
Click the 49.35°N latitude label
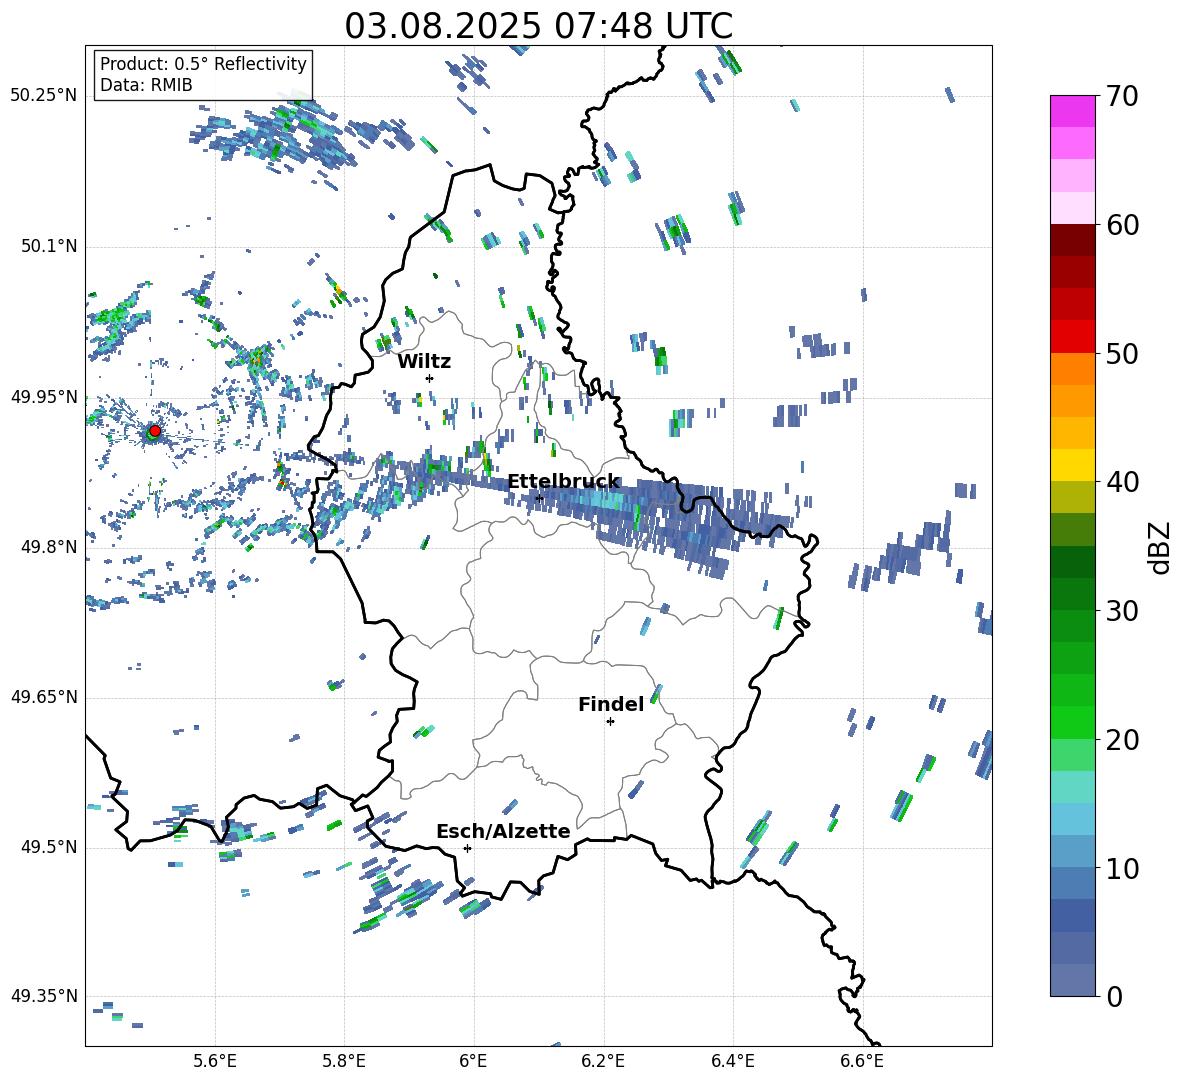click(x=44, y=996)
